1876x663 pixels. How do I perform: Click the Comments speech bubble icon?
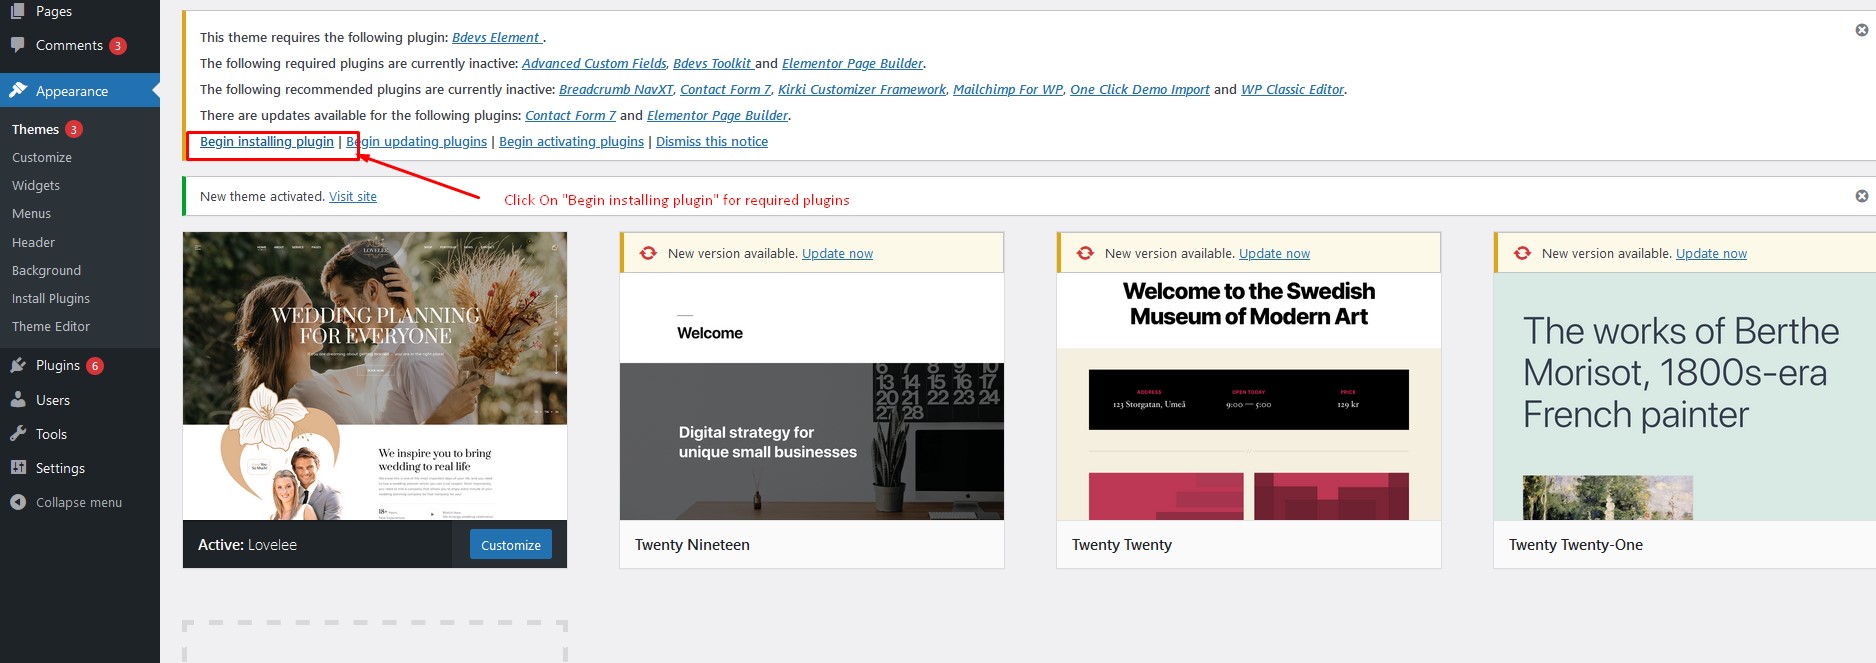coord(18,45)
